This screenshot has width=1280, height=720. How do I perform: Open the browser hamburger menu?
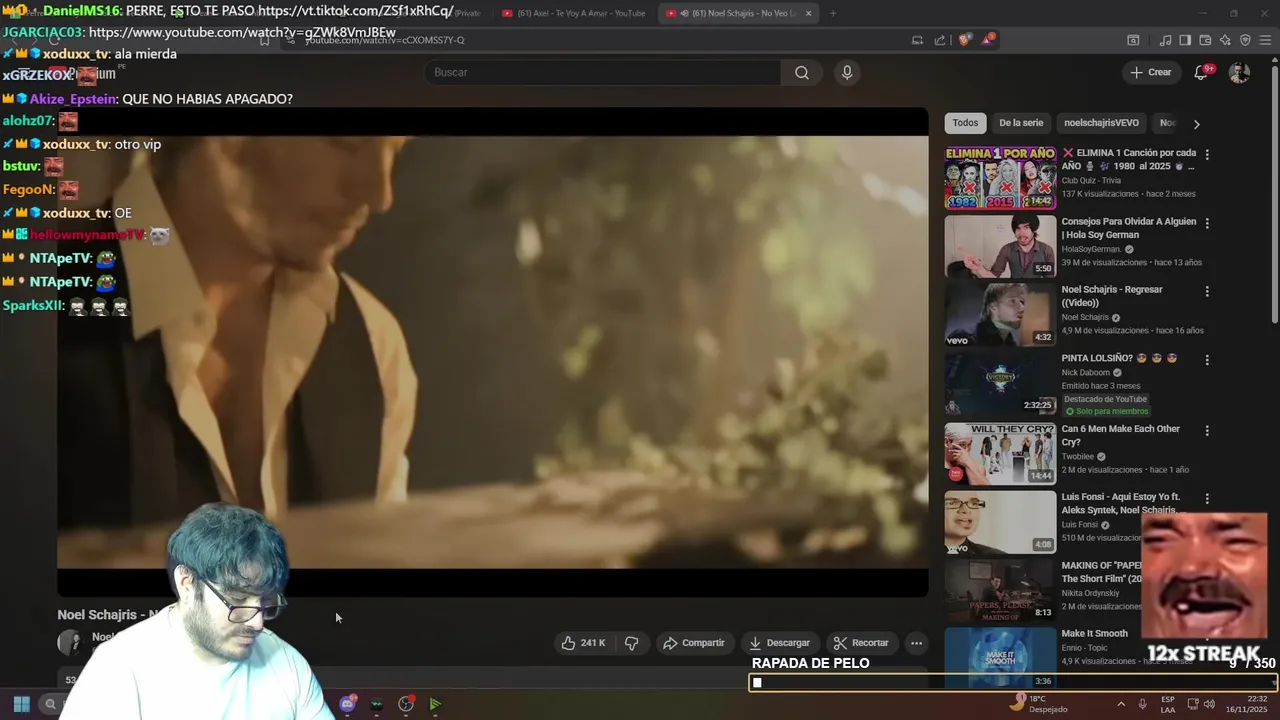point(1265,40)
